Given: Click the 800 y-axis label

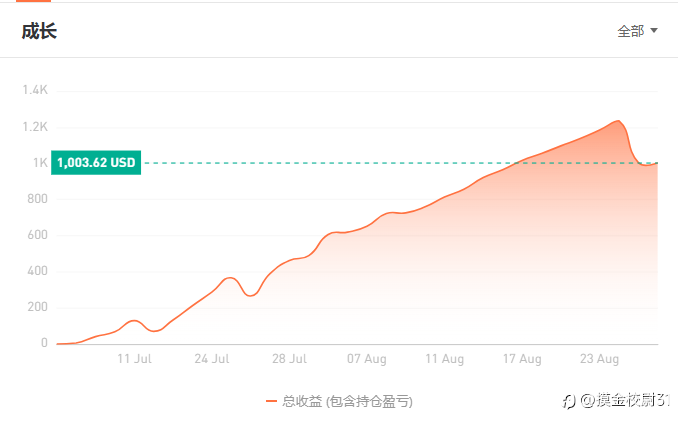Looking at the screenshot, I should (x=37, y=199).
